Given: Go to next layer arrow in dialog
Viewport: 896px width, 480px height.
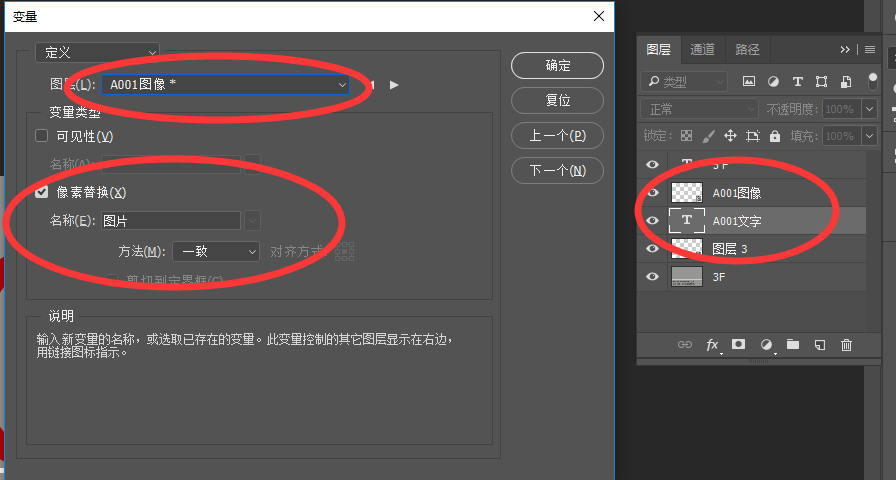Looking at the screenshot, I should point(394,85).
